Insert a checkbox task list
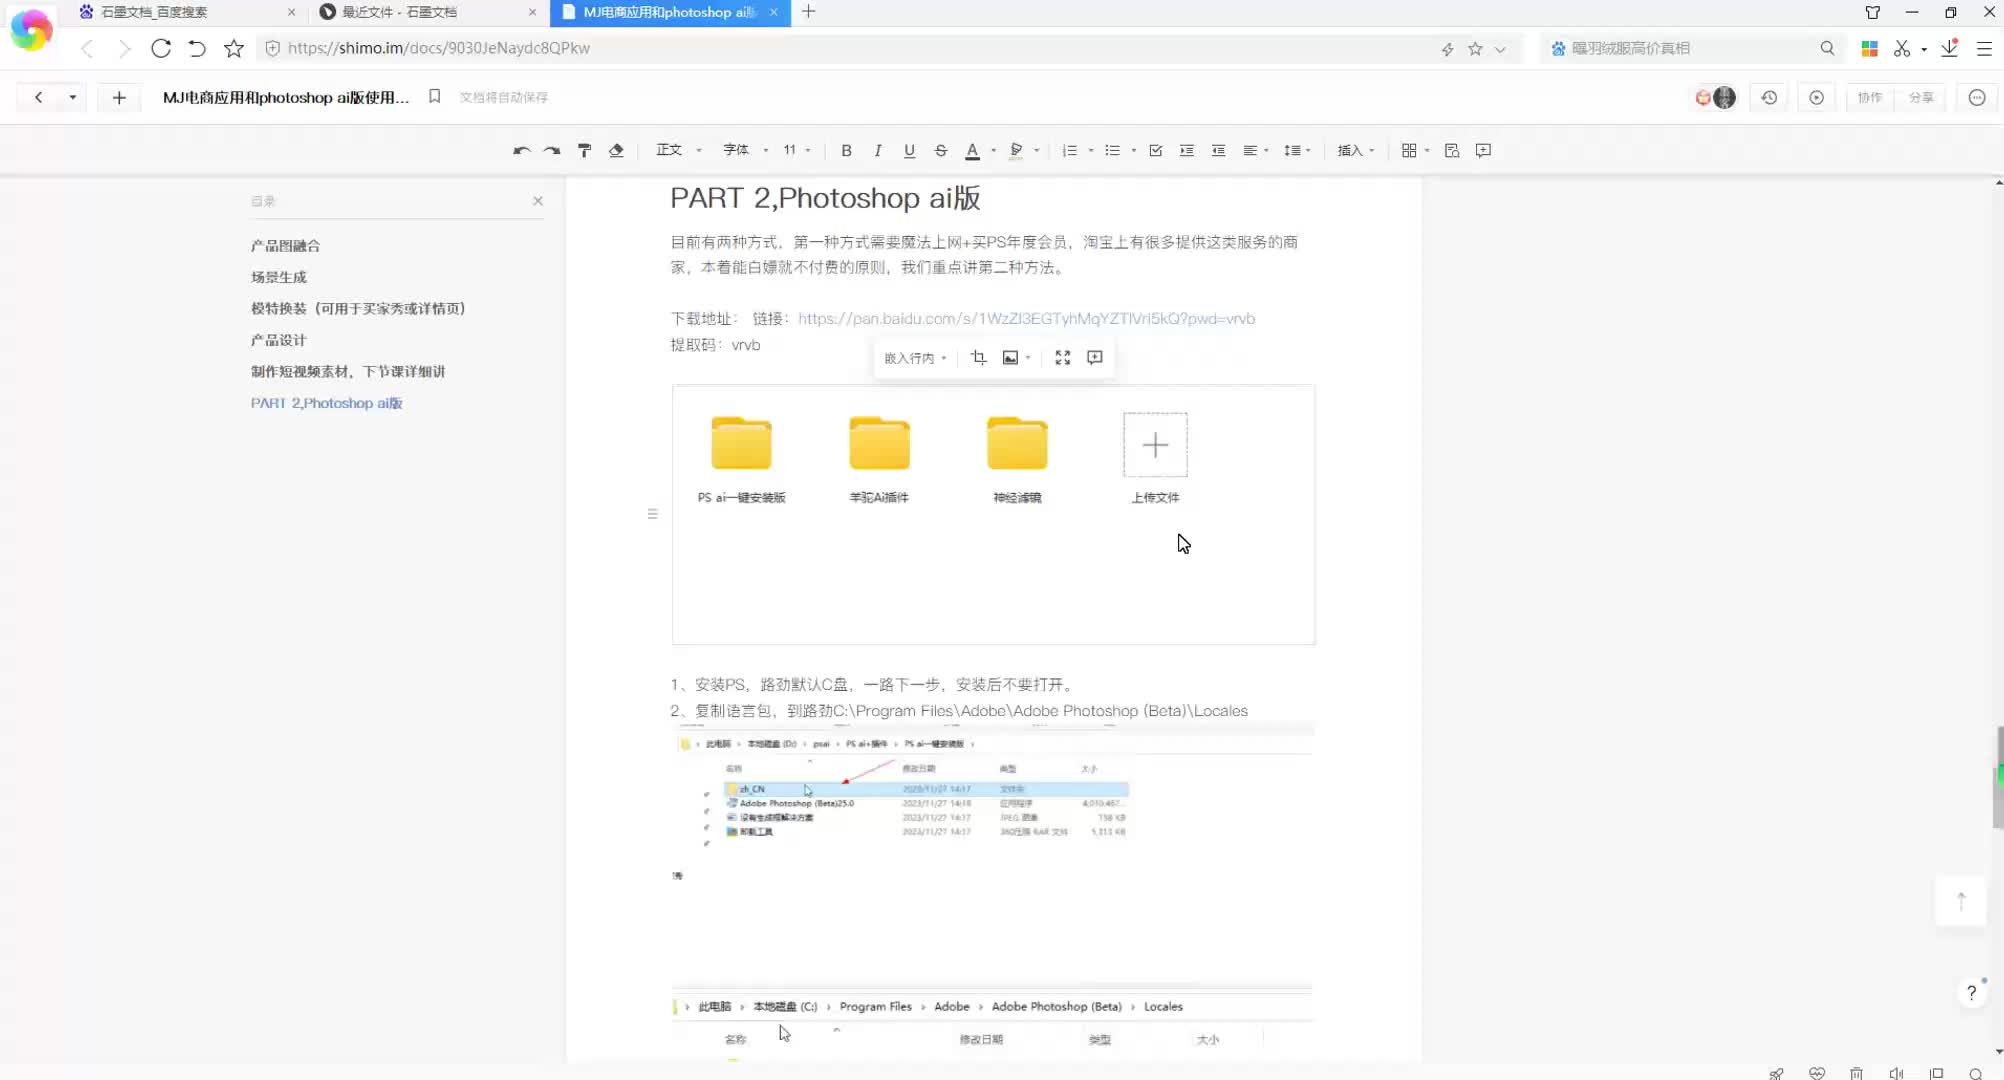 pyautogui.click(x=1156, y=150)
